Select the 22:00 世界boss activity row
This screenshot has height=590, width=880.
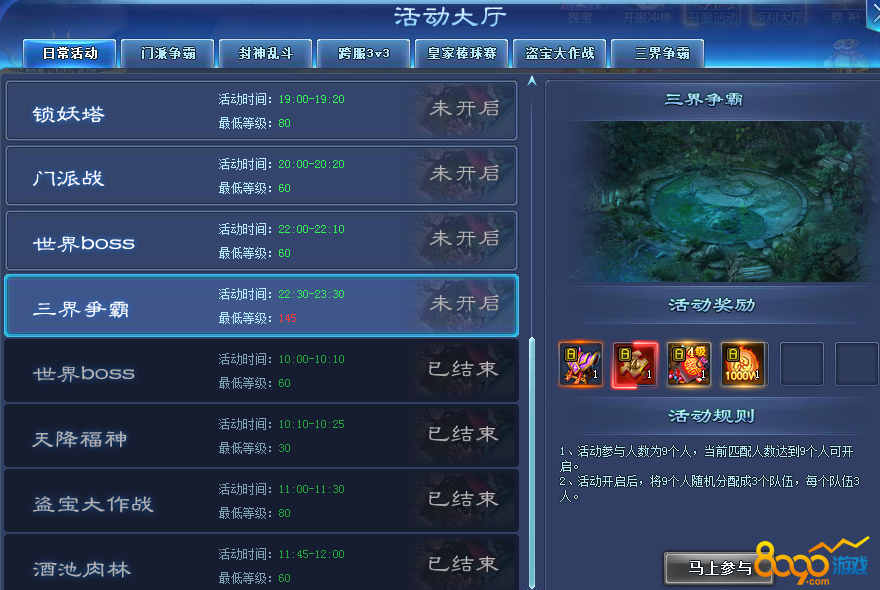262,241
